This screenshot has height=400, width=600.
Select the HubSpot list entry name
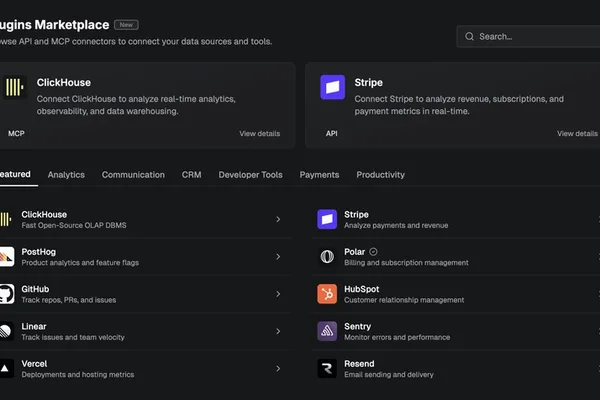(362, 289)
